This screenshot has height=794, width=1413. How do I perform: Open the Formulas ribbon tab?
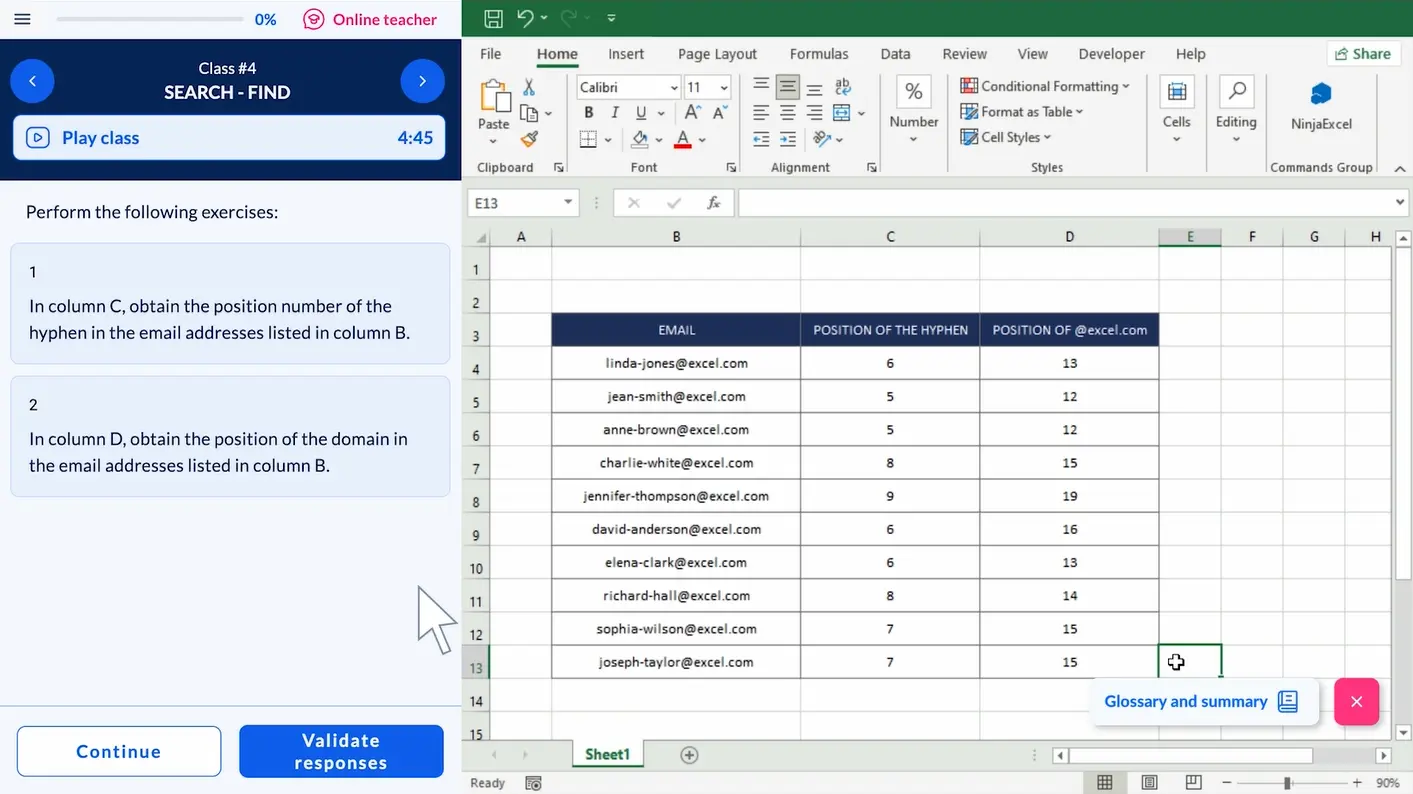click(818, 54)
